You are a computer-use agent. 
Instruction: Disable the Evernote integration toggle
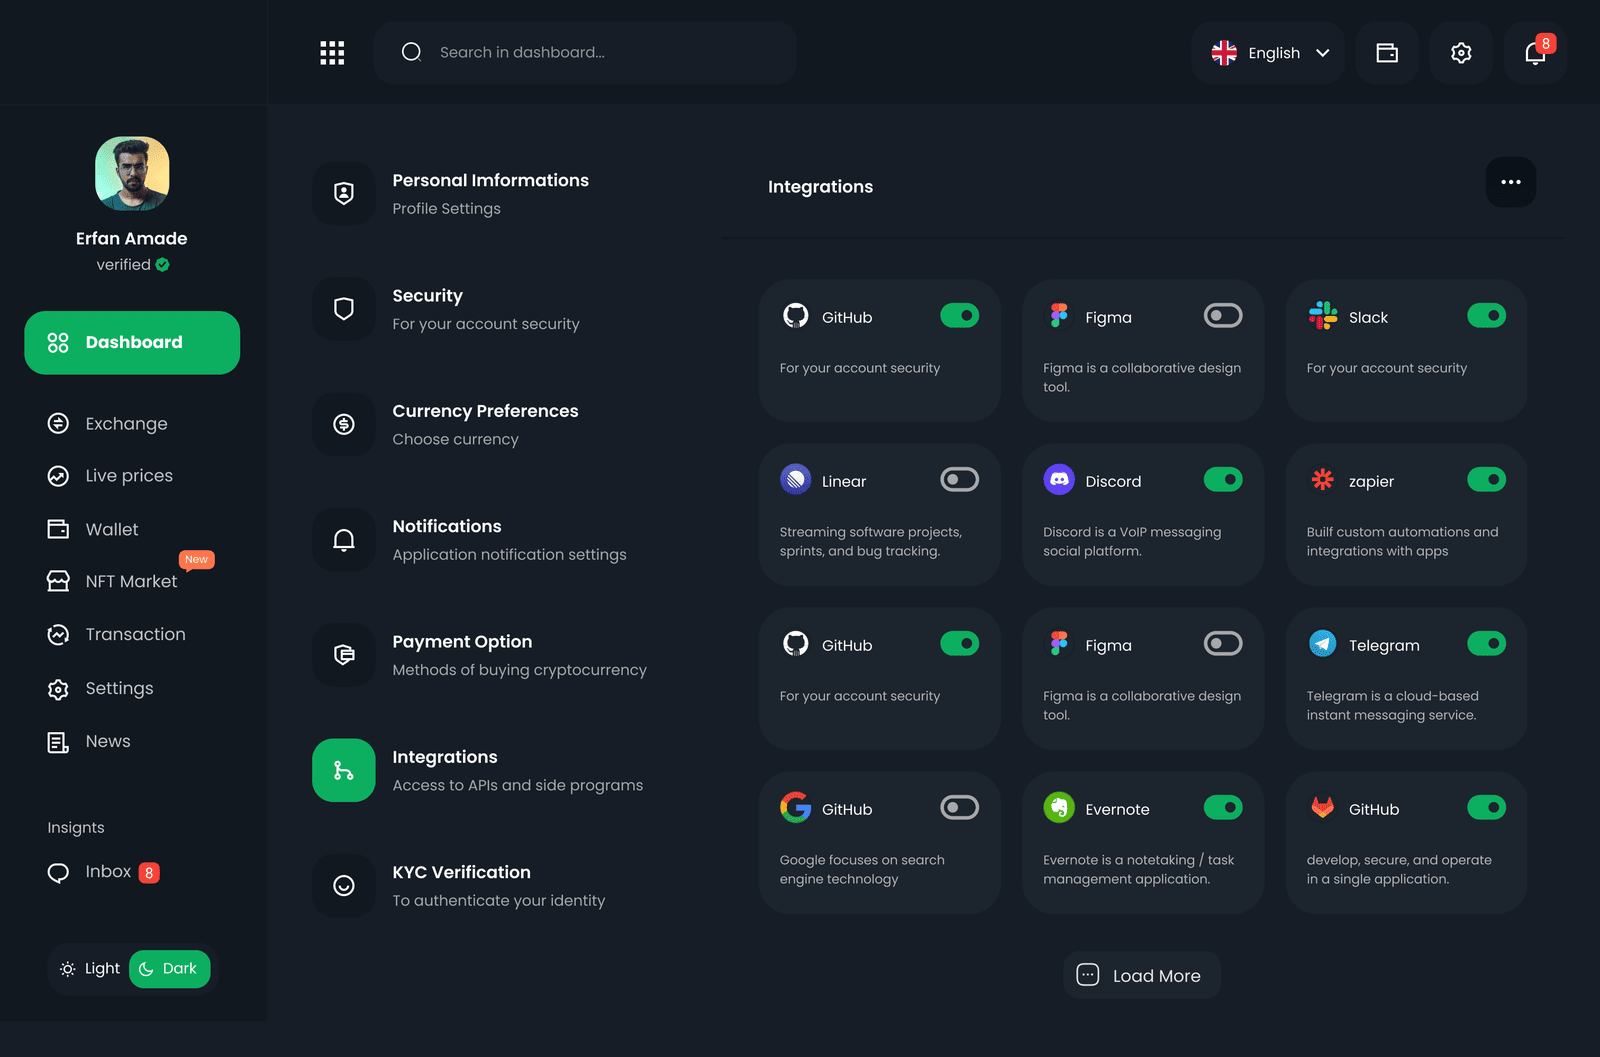[x=1223, y=808]
